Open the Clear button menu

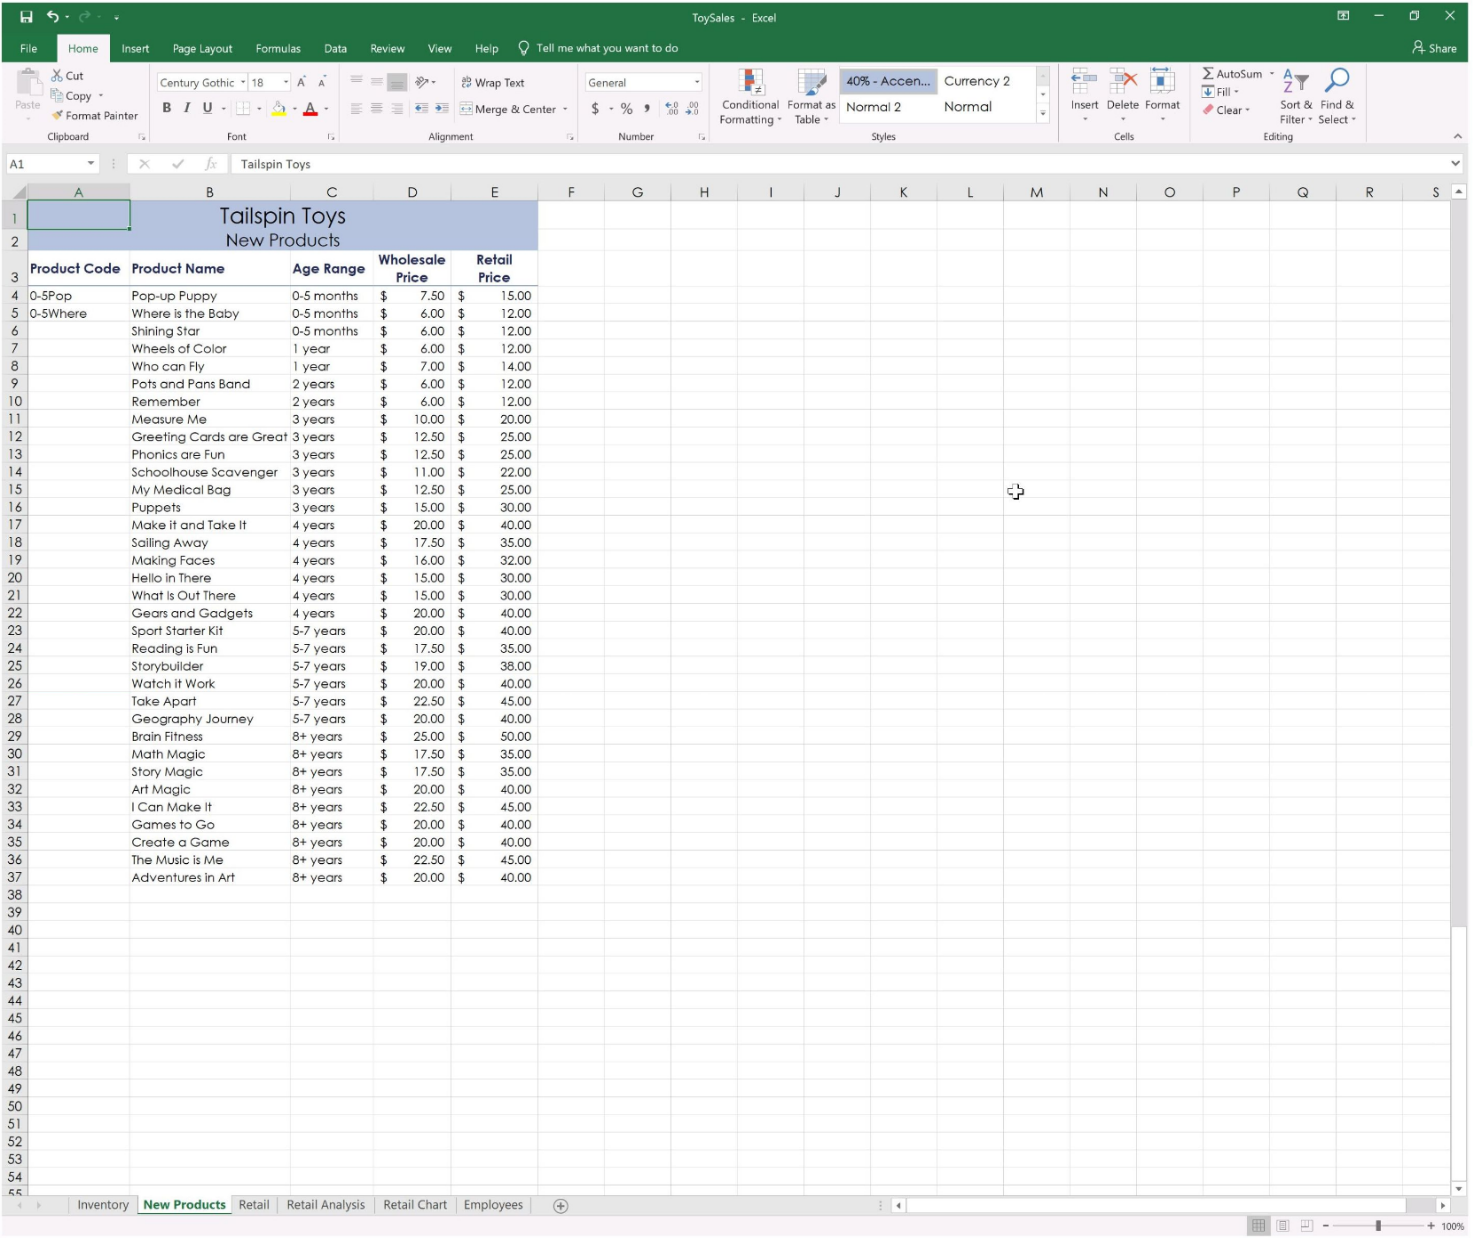click(1225, 110)
